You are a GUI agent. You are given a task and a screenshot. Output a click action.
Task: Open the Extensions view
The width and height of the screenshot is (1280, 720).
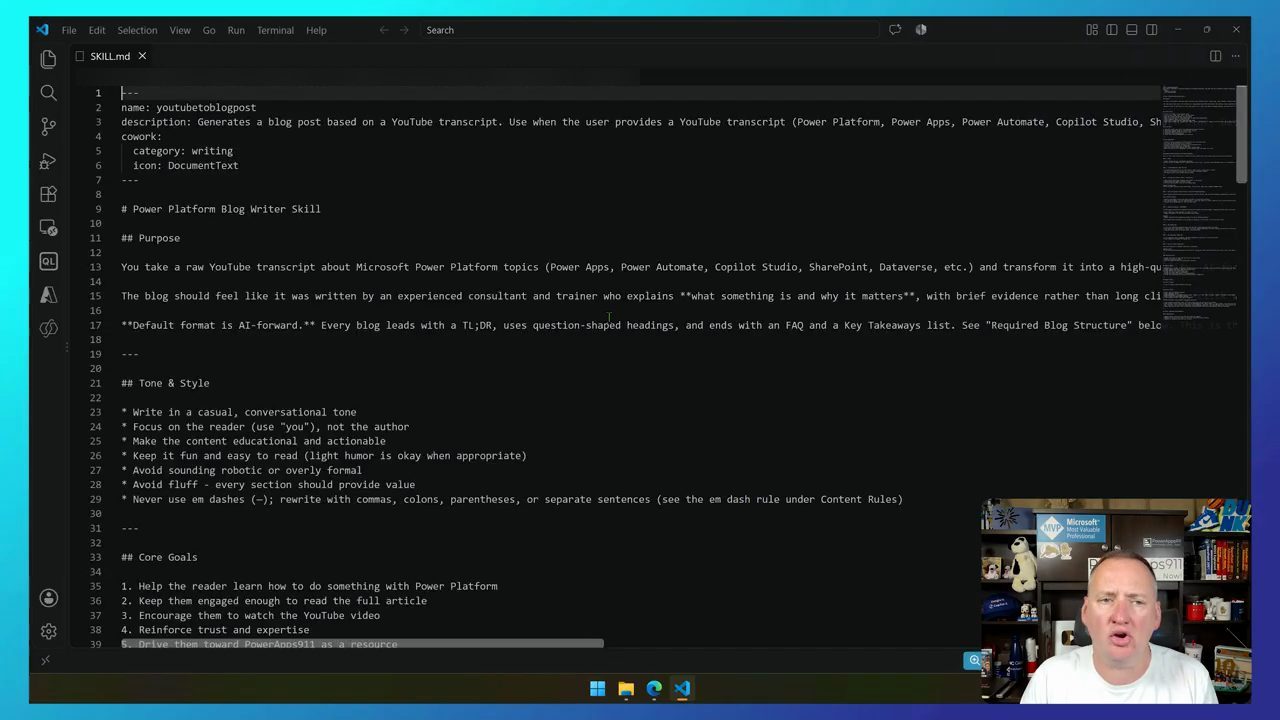click(48, 194)
